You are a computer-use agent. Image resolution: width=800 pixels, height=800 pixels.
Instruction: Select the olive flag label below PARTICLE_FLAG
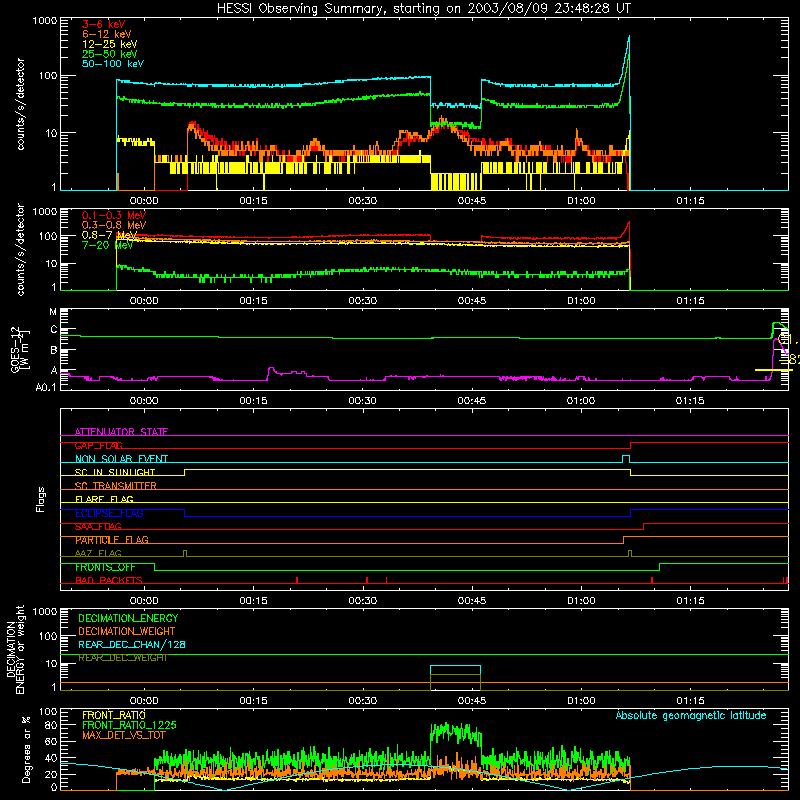pos(98,553)
